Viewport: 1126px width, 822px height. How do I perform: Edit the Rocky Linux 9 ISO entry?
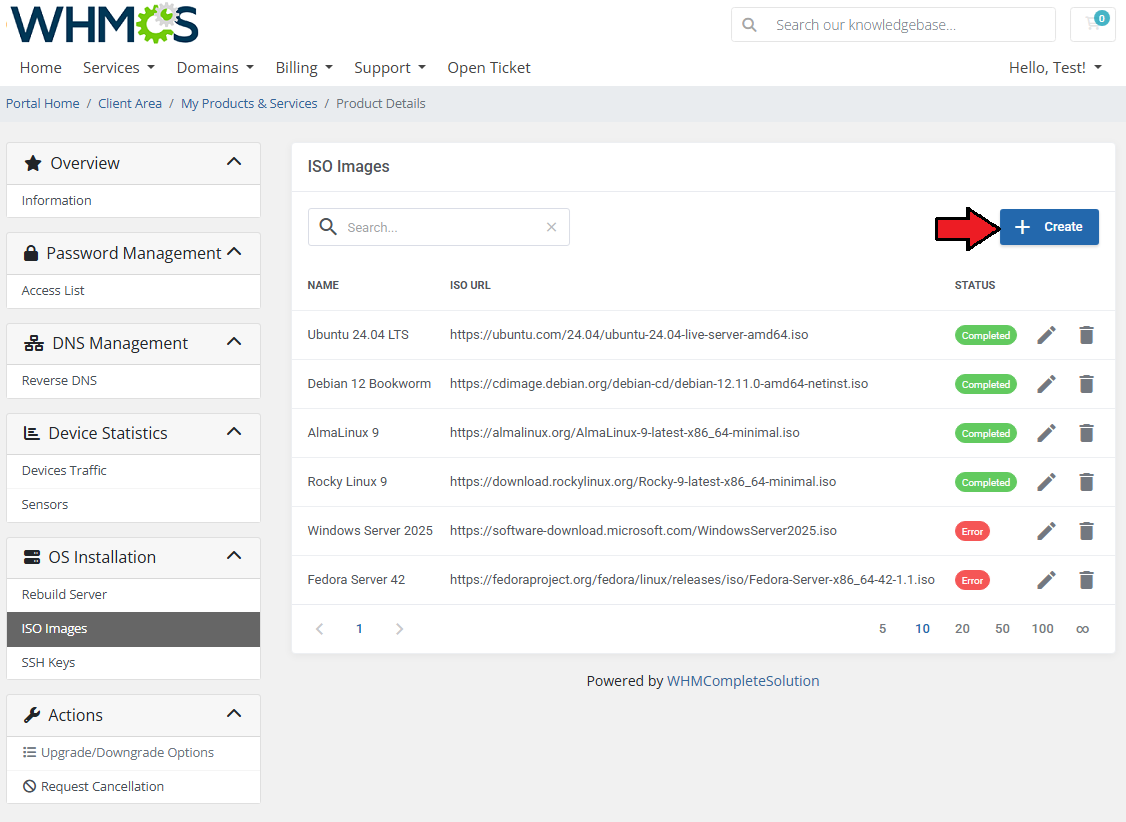pyautogui.click(x=1046, y=482)
